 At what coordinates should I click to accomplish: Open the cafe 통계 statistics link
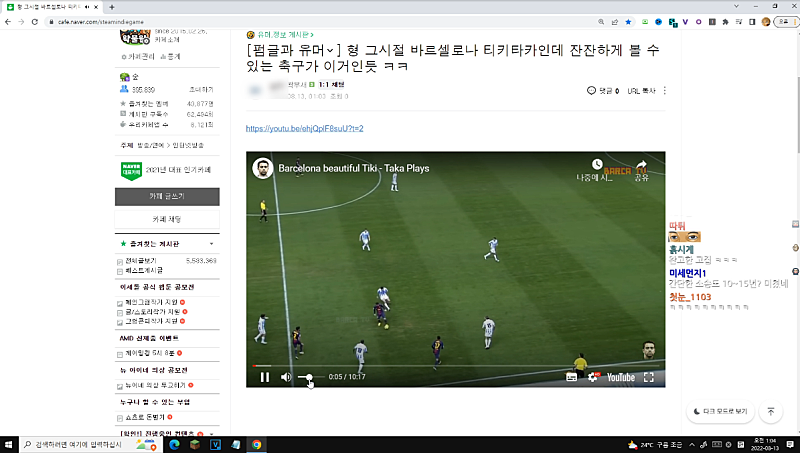pos(173,57)
